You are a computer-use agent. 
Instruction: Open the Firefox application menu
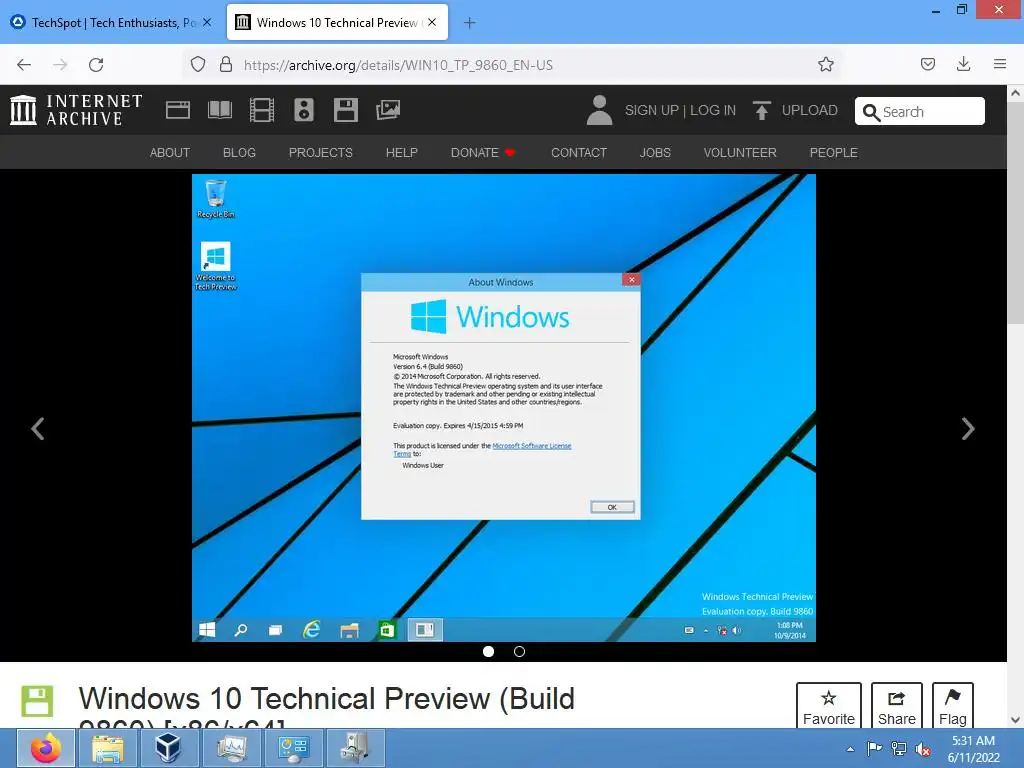[999, 64]
